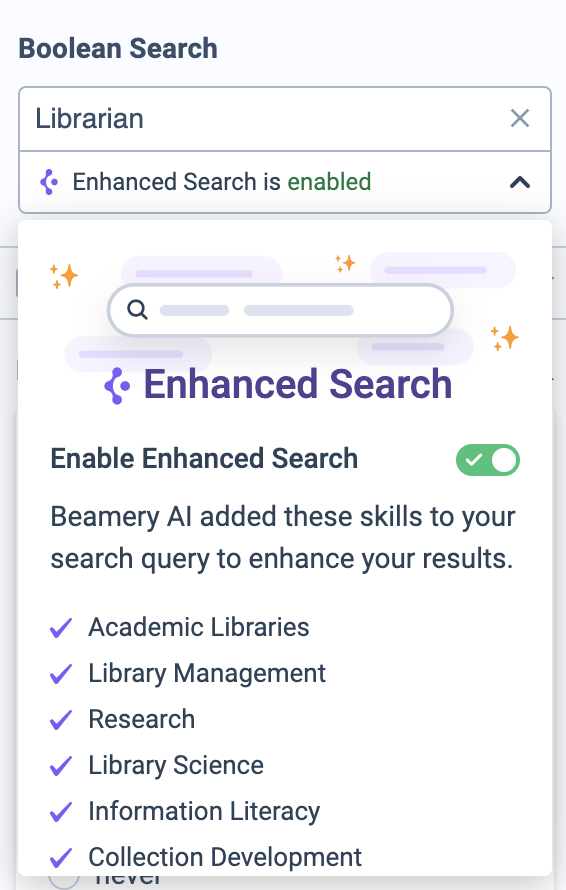Click checkmark beside Collection Development

pos(61,858)
